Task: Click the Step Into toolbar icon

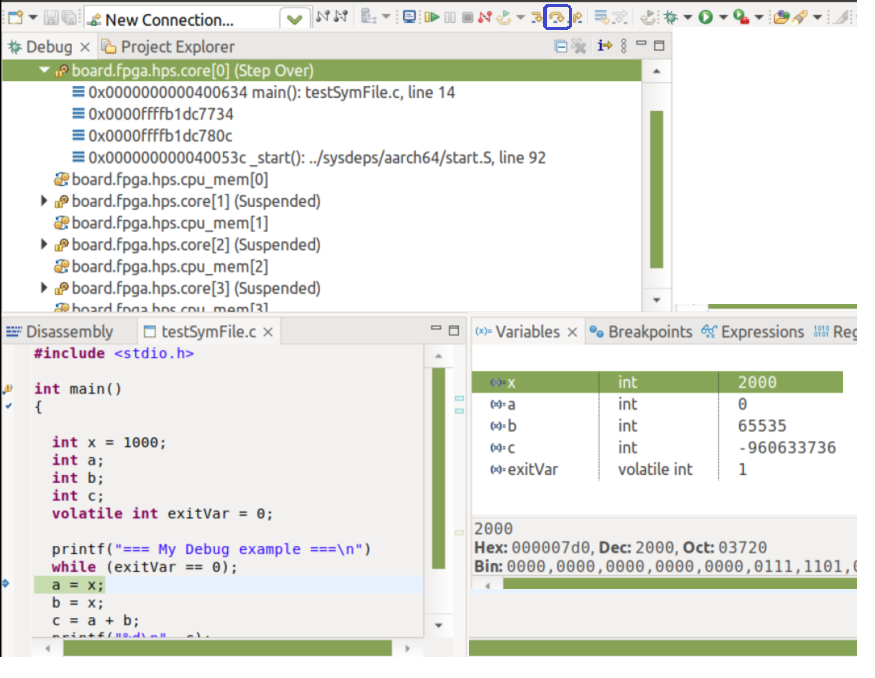Action: click(x=537, y=17)
